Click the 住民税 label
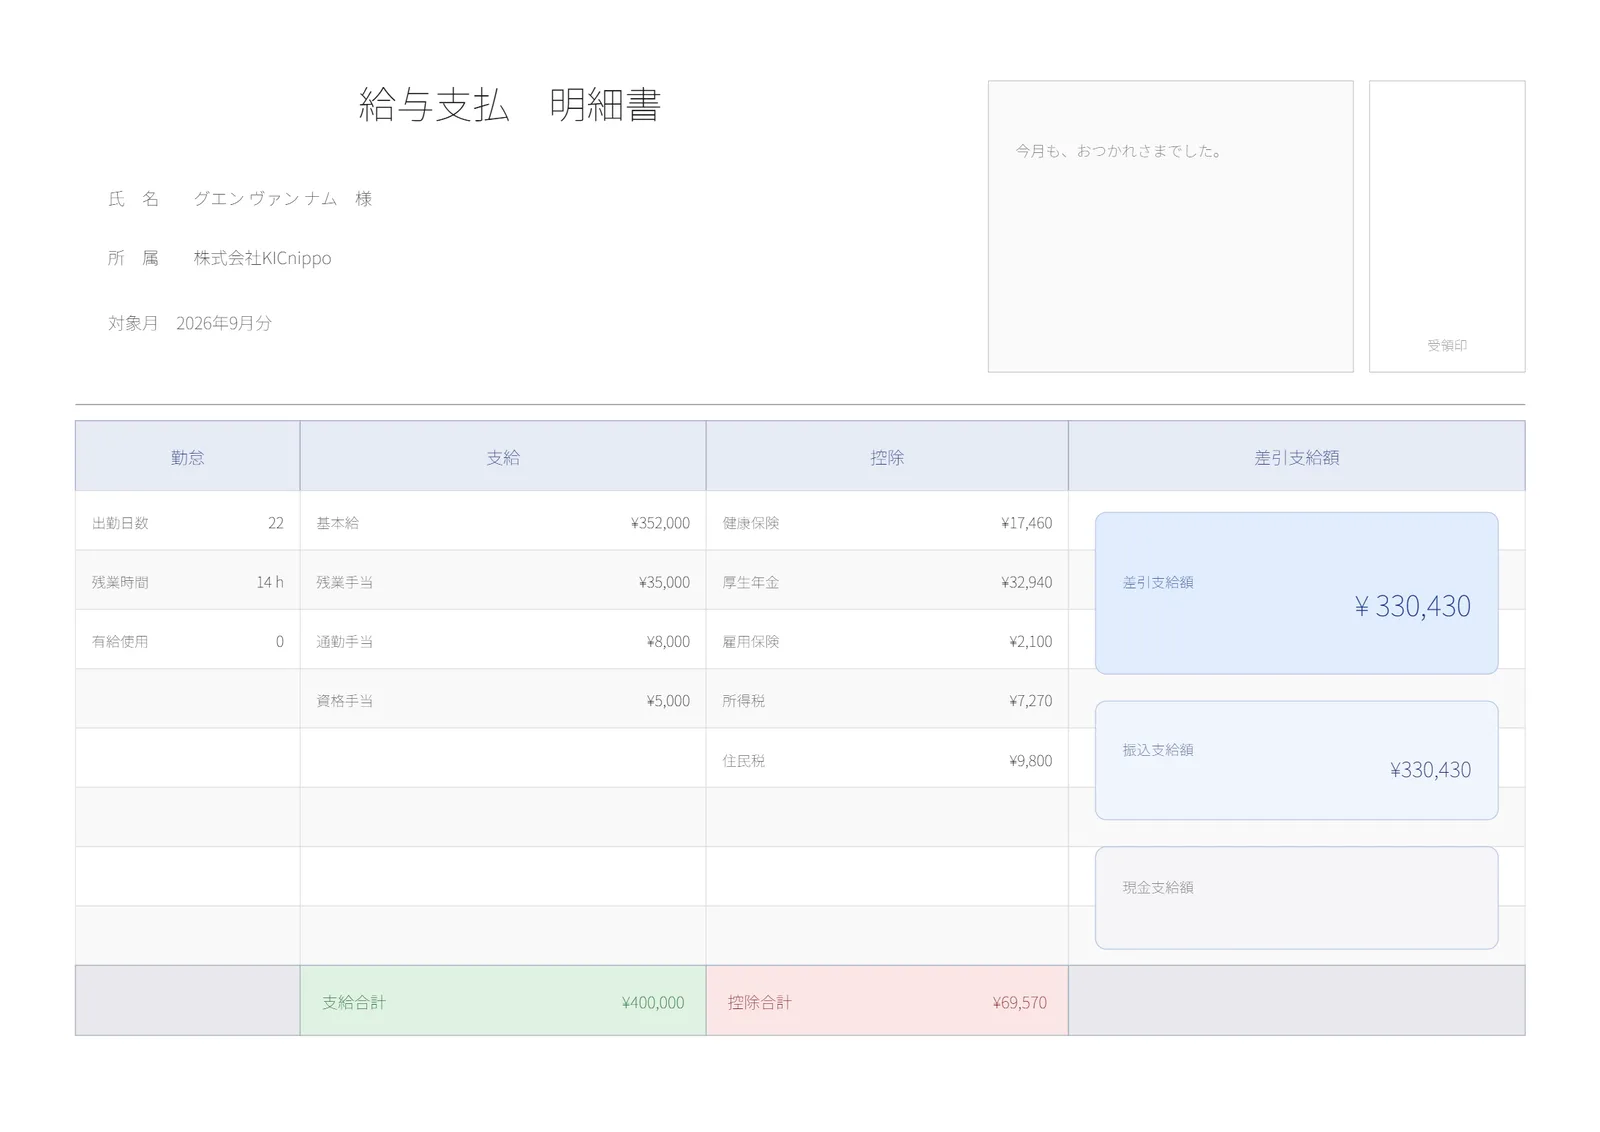Viewport: 1600px width, 1132px height. tap(744, 761)
